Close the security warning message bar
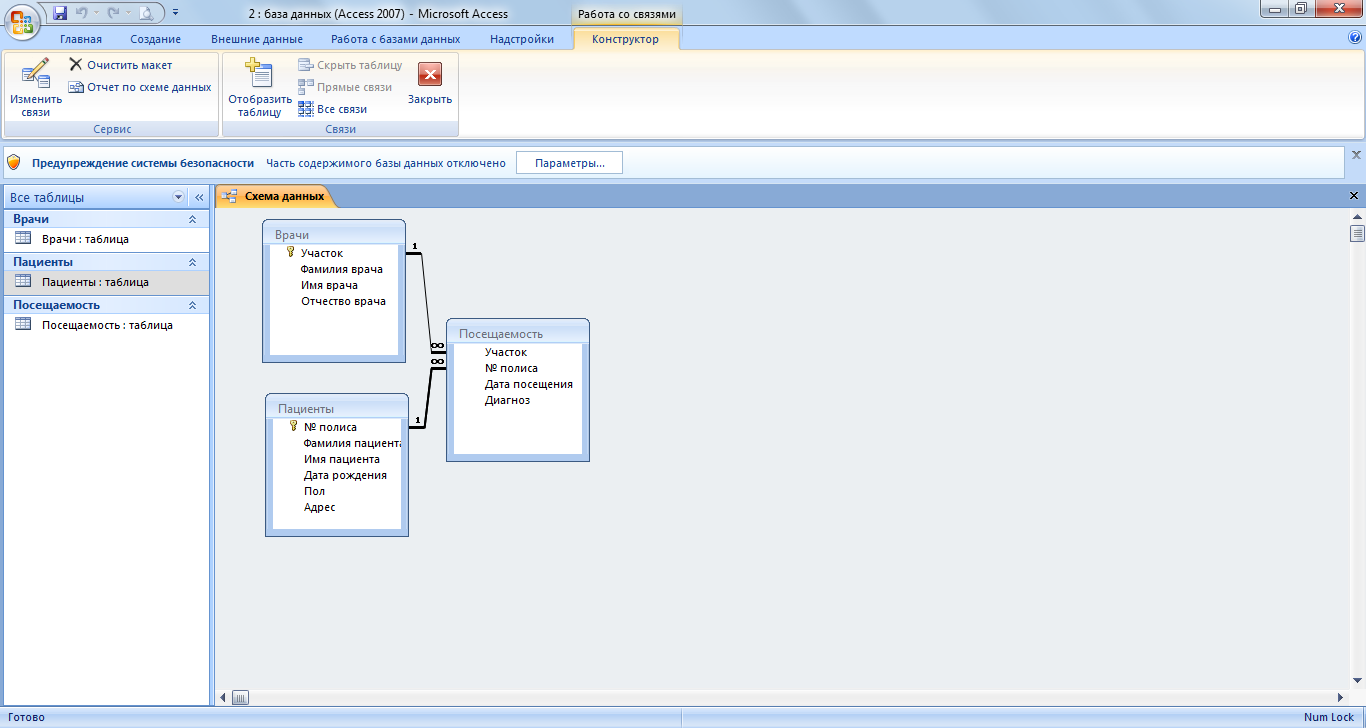1366x728 pixels. click(1356, 155)
